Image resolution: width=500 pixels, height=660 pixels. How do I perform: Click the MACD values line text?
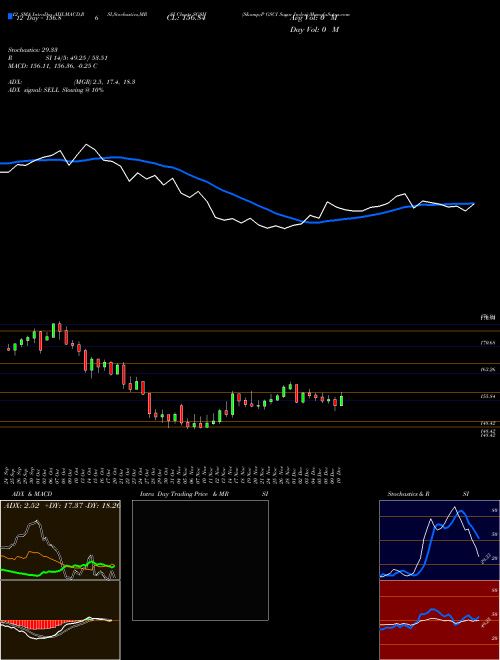[x=53, y=66]
